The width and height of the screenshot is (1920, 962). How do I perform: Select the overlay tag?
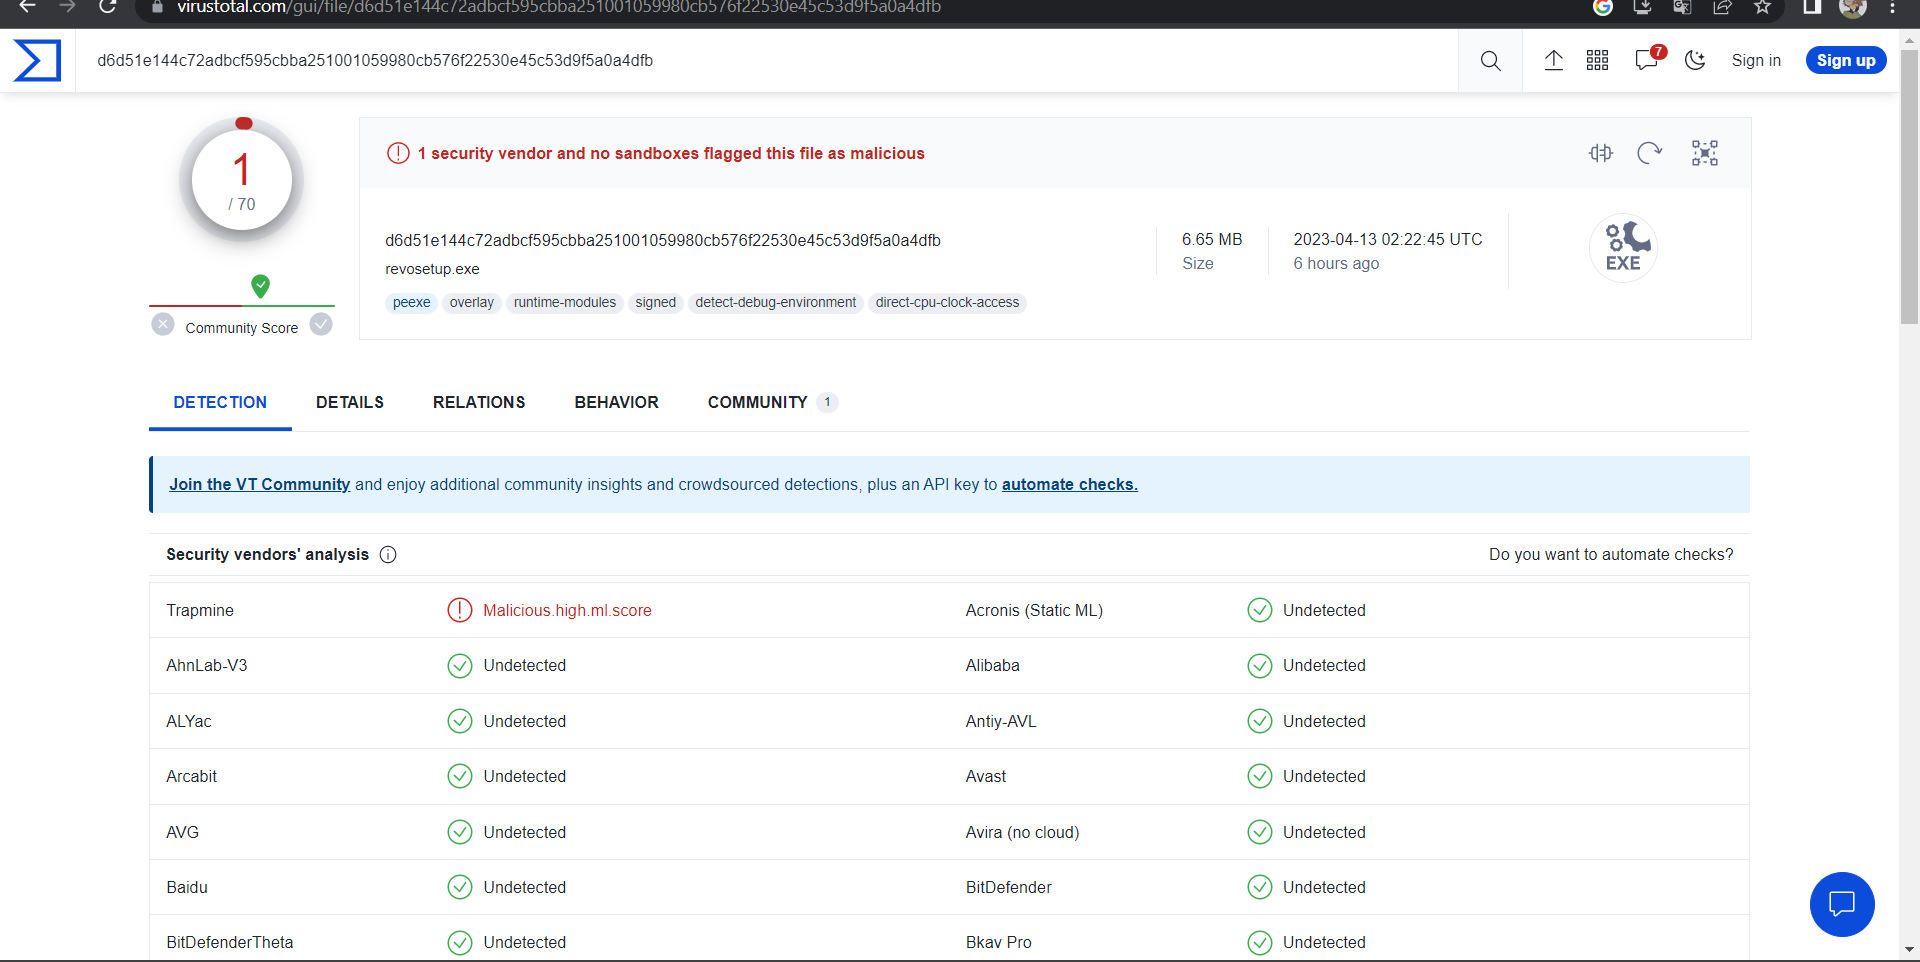pos(472,303)
